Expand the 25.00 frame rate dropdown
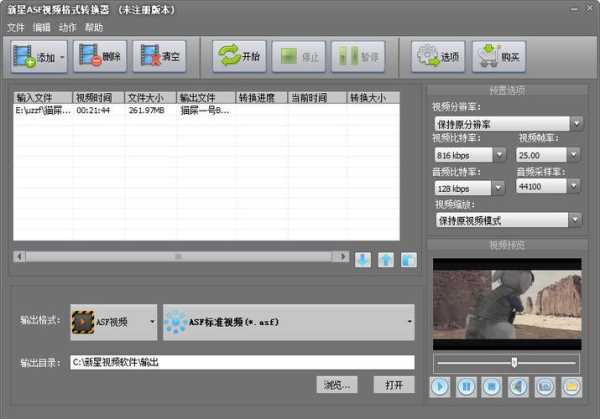This screenshot has width=600, height=419. pyautogui.click(x=573, y=155)
